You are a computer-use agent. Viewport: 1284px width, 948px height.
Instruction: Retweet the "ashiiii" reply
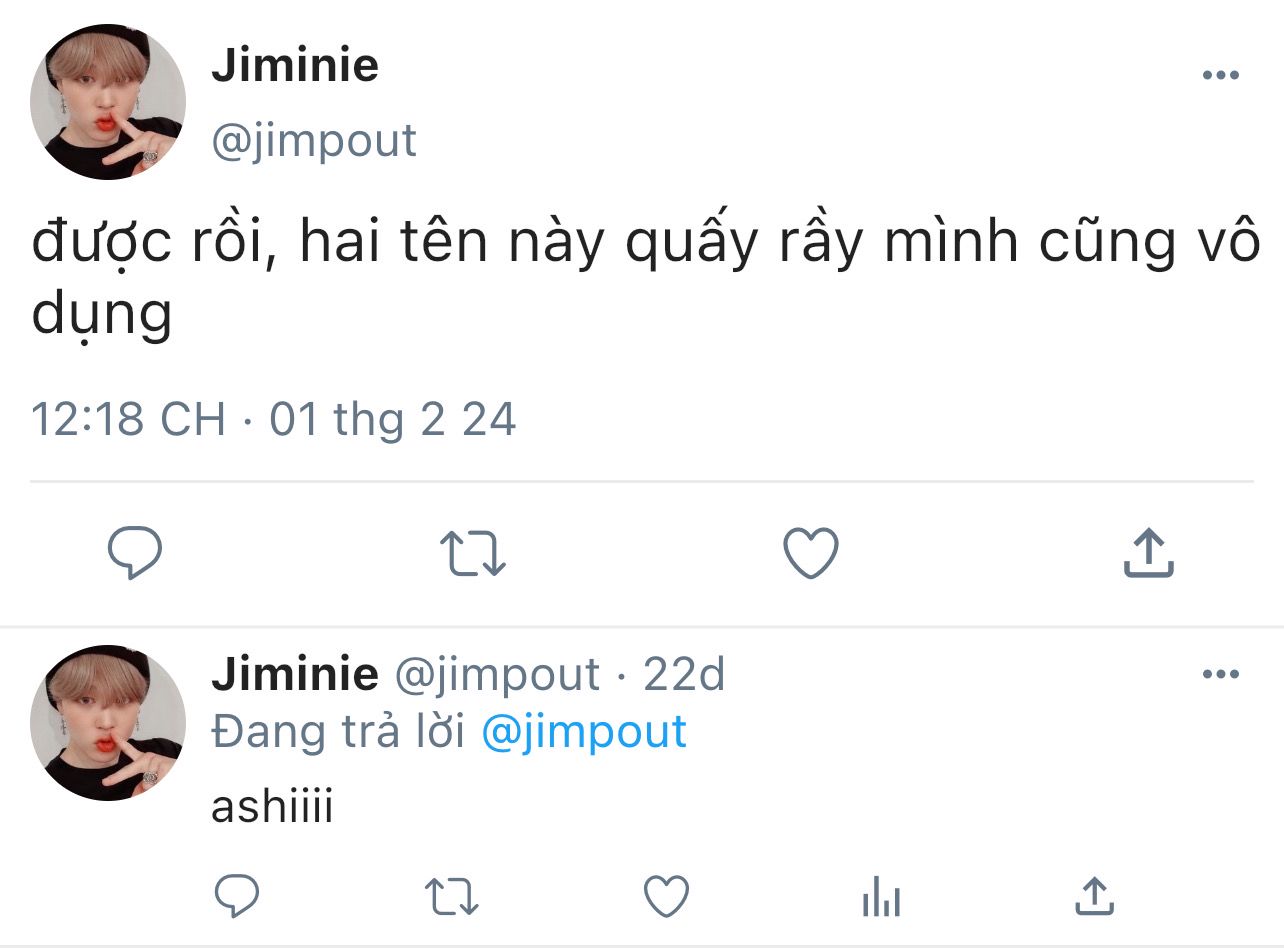452,896
